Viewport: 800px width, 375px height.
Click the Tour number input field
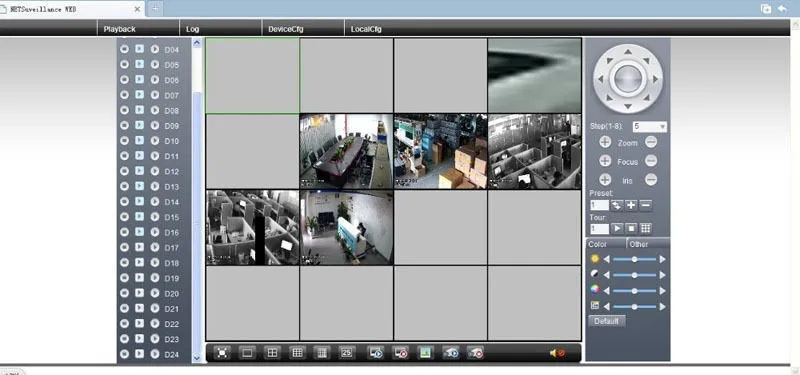point(599,229)
